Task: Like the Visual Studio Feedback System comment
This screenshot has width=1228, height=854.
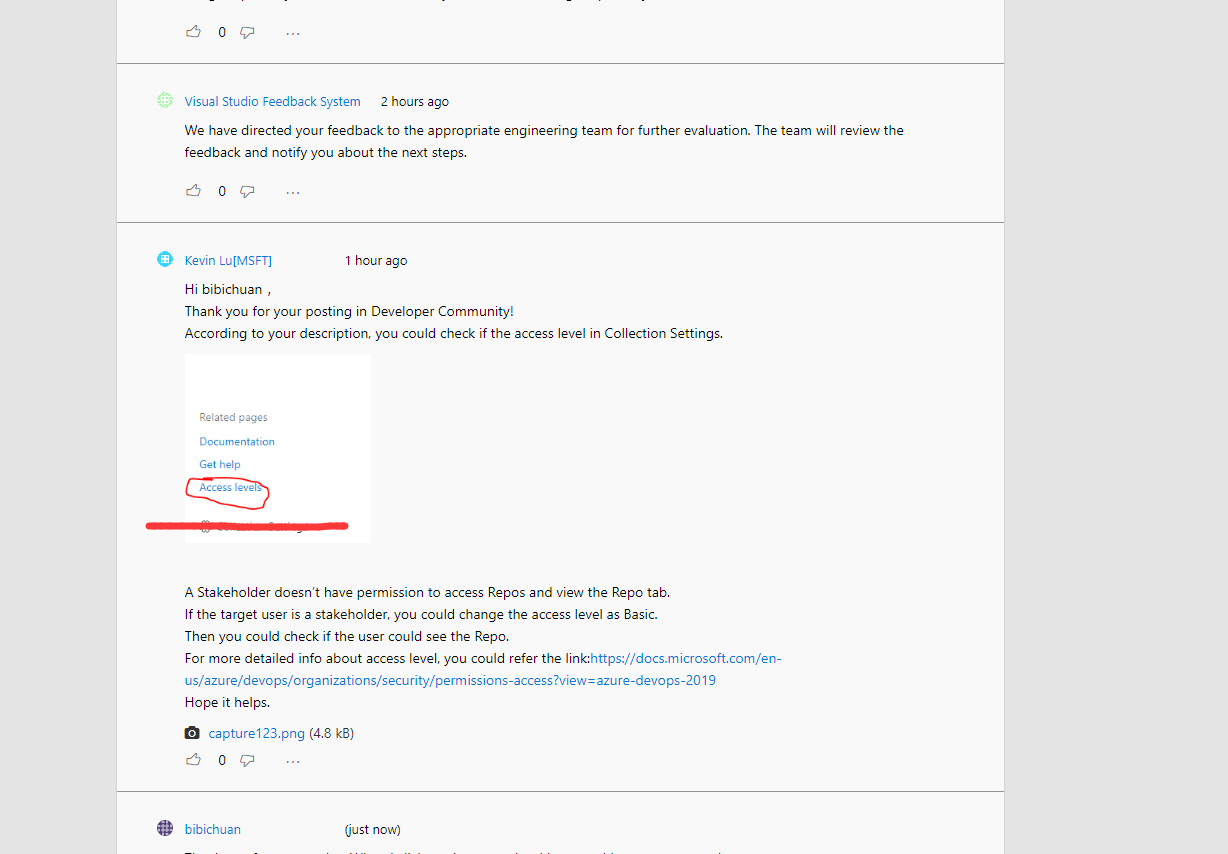Action: pyautogui.click(x=193, y=191)
